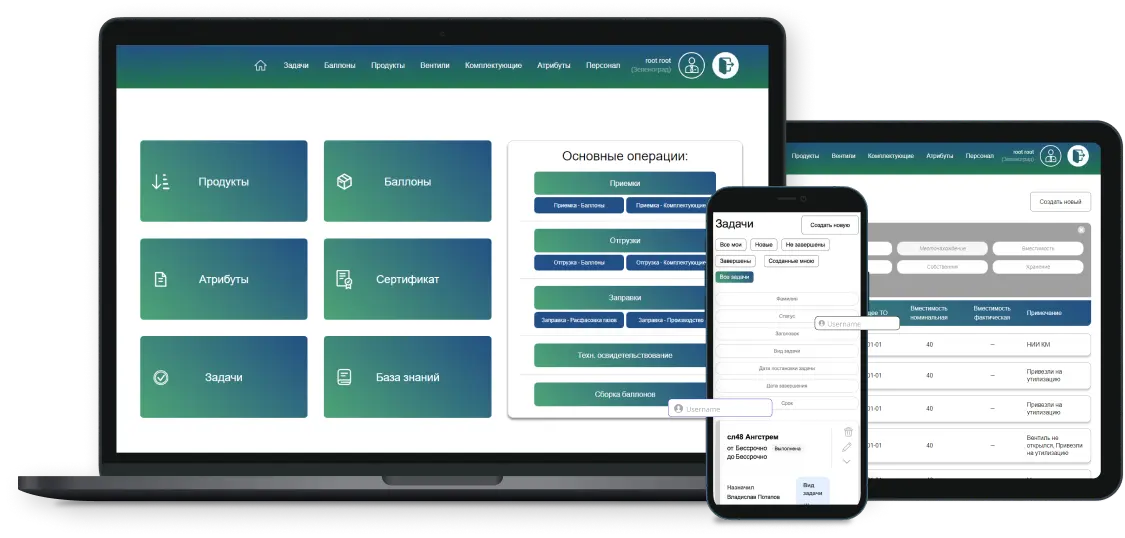1125x538 pixels.
Task: Toggle the Новые filter chip on phone
Action: tap(764, 245)
